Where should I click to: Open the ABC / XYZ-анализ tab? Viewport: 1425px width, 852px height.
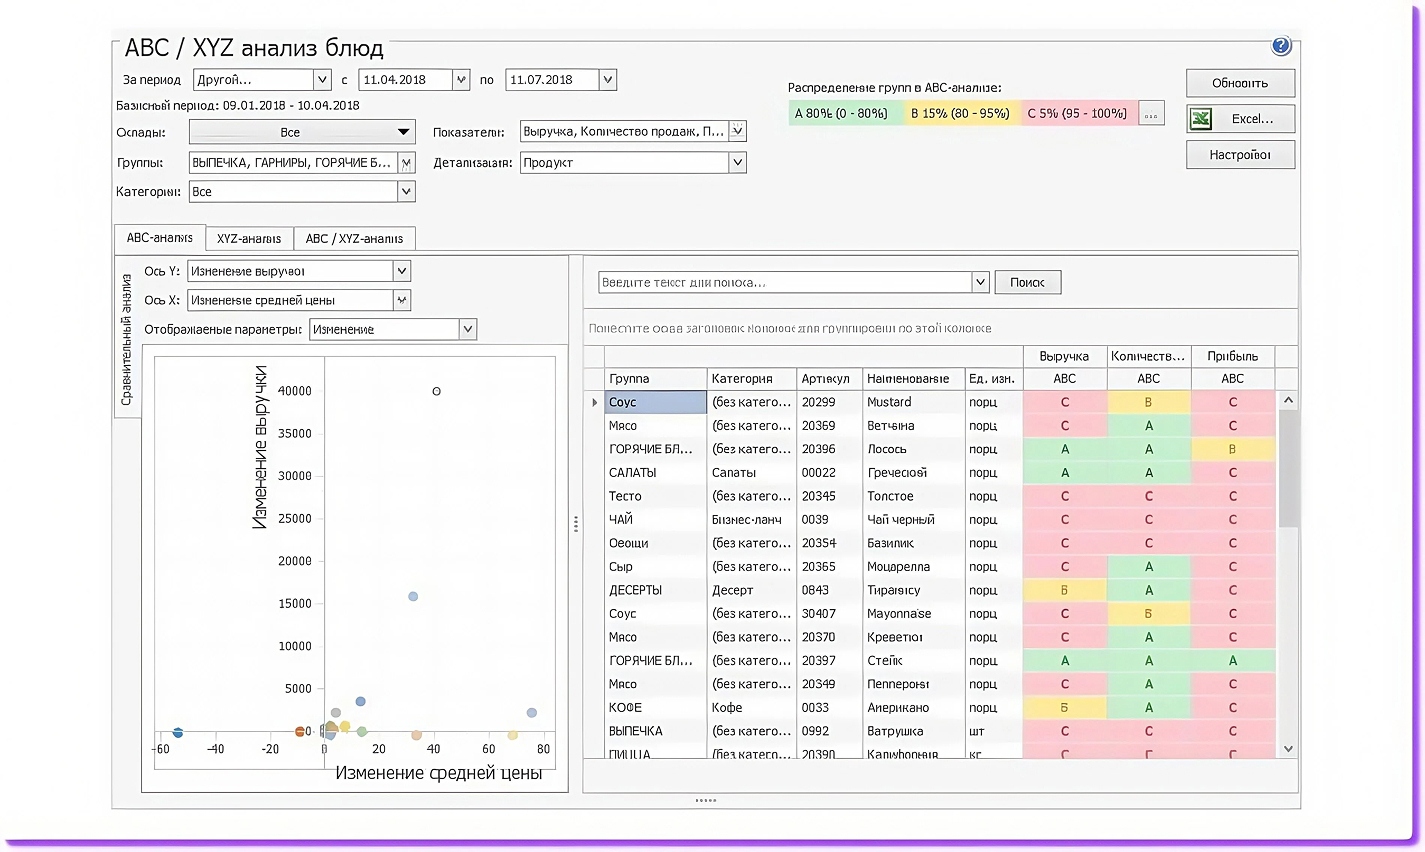tap(354, 239)
